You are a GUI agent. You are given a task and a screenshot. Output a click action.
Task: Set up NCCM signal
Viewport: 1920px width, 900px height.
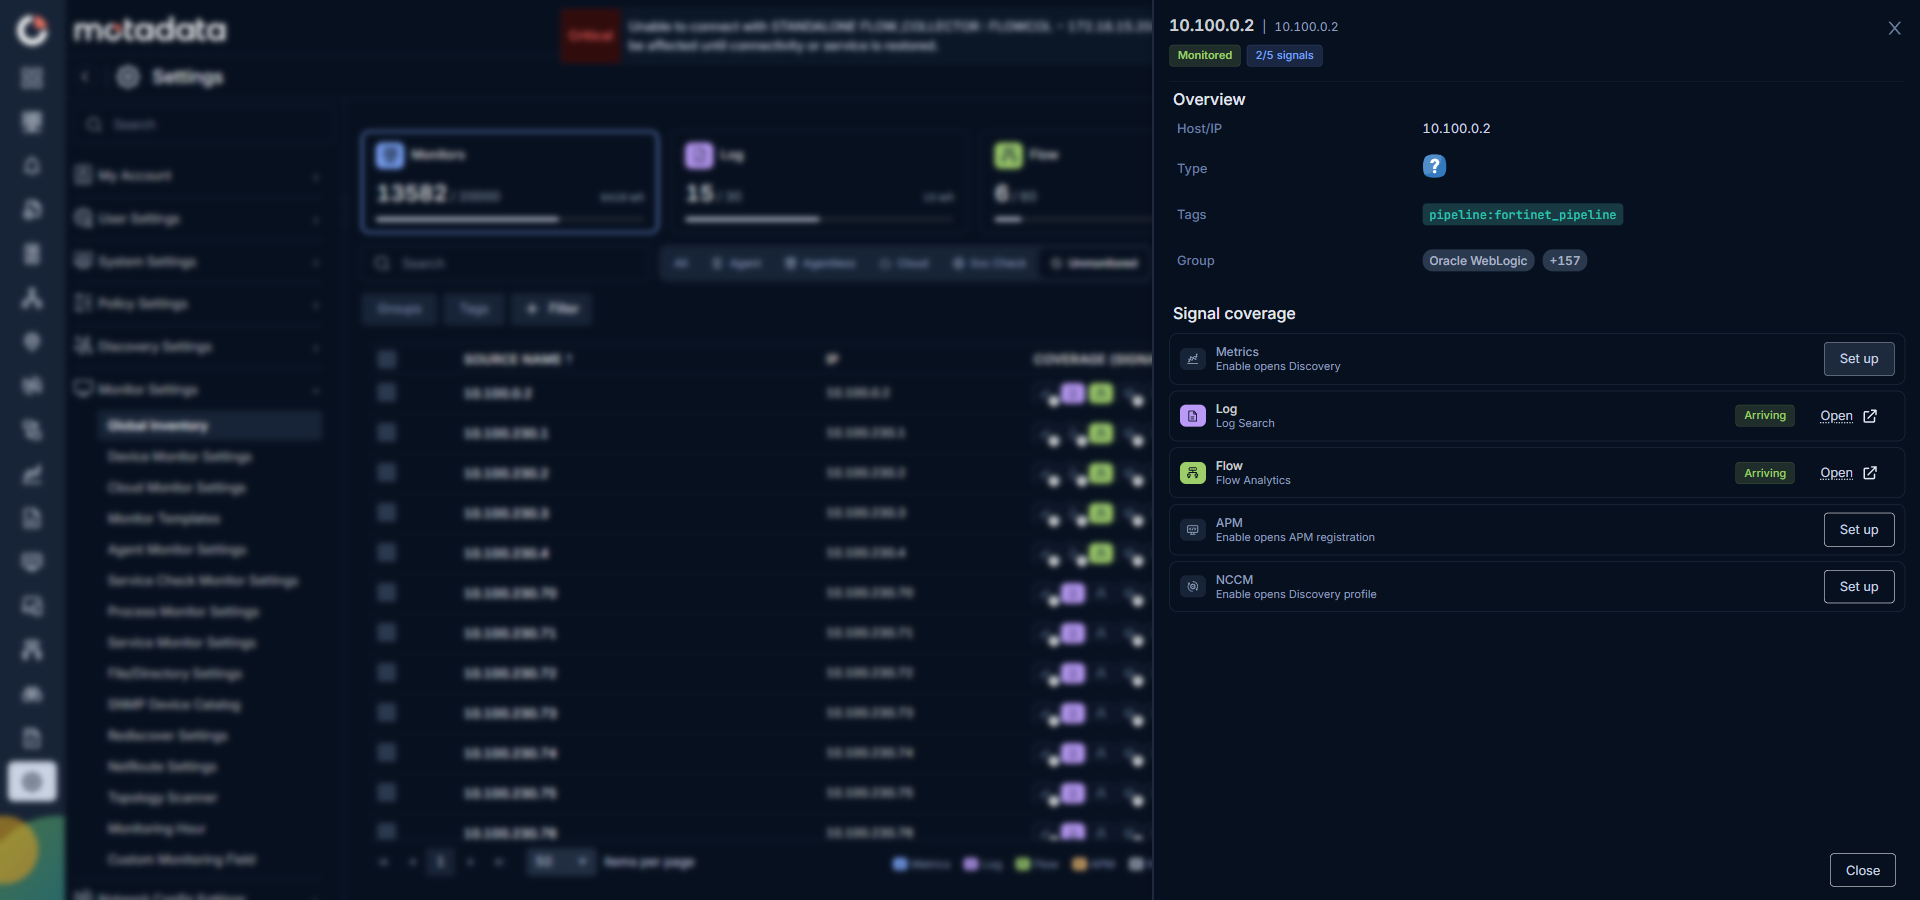pyautogui.click(x=1859, y=587)
